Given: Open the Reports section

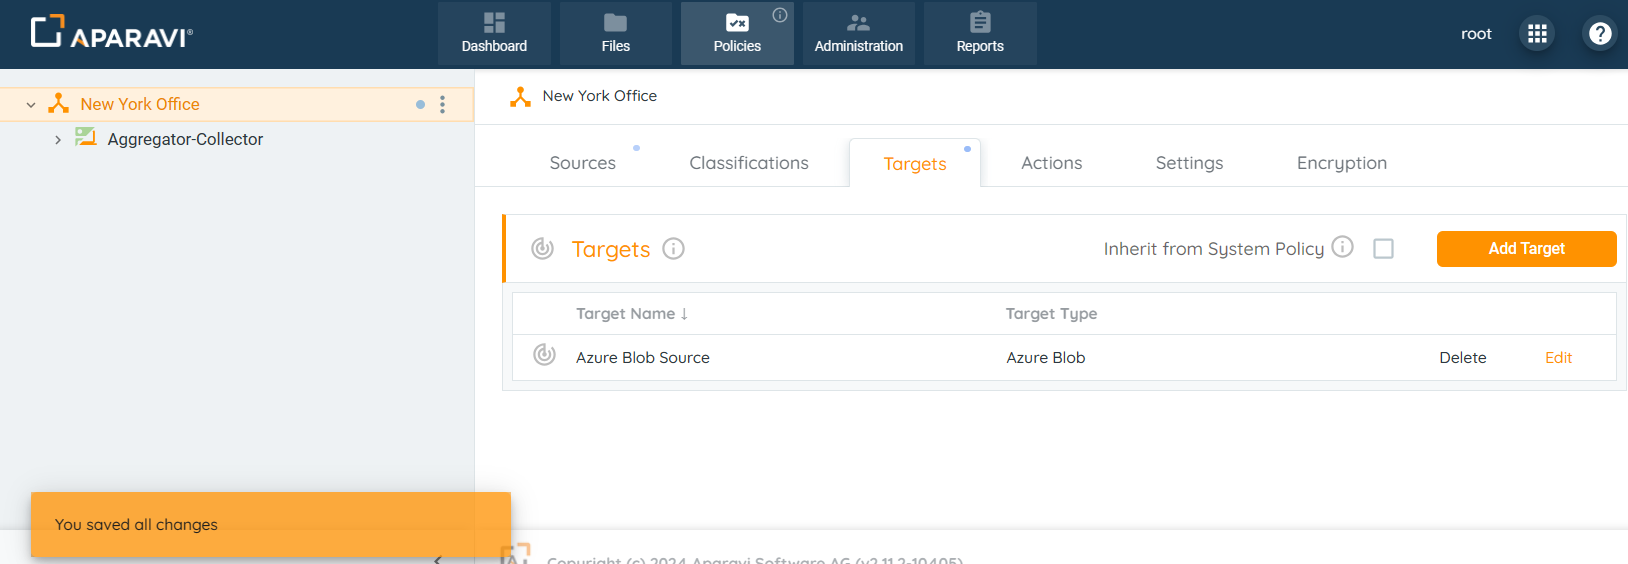Looking at the screenshot, I should 979,34.
